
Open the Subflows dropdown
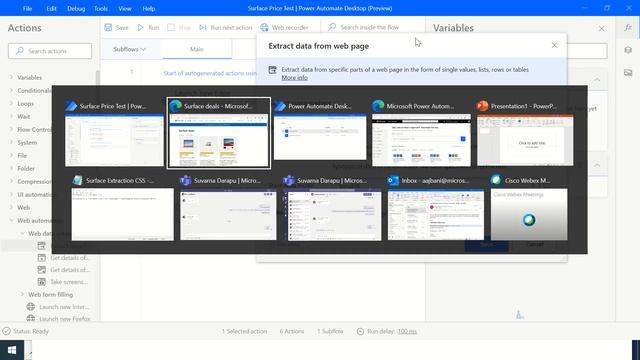point(129,49)
